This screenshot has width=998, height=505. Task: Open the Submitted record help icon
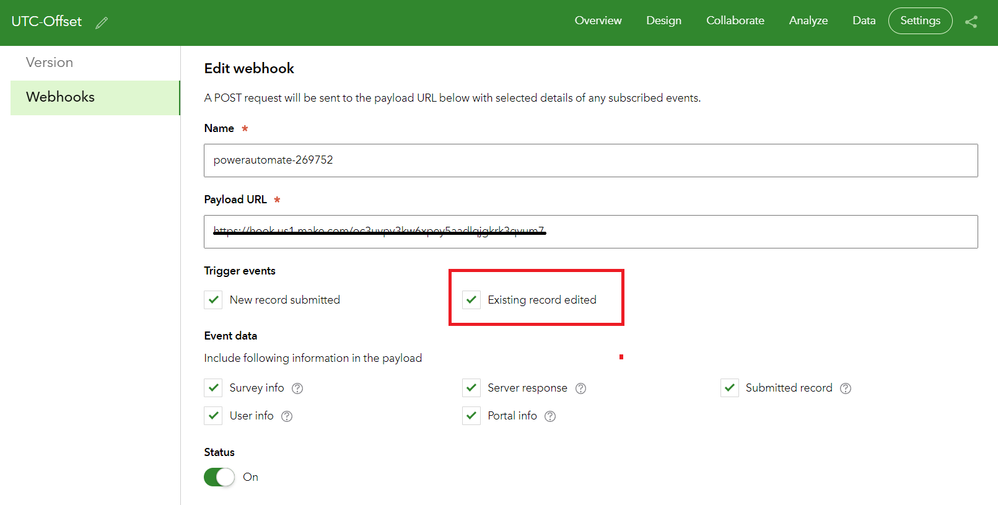[x=846, y=388]
